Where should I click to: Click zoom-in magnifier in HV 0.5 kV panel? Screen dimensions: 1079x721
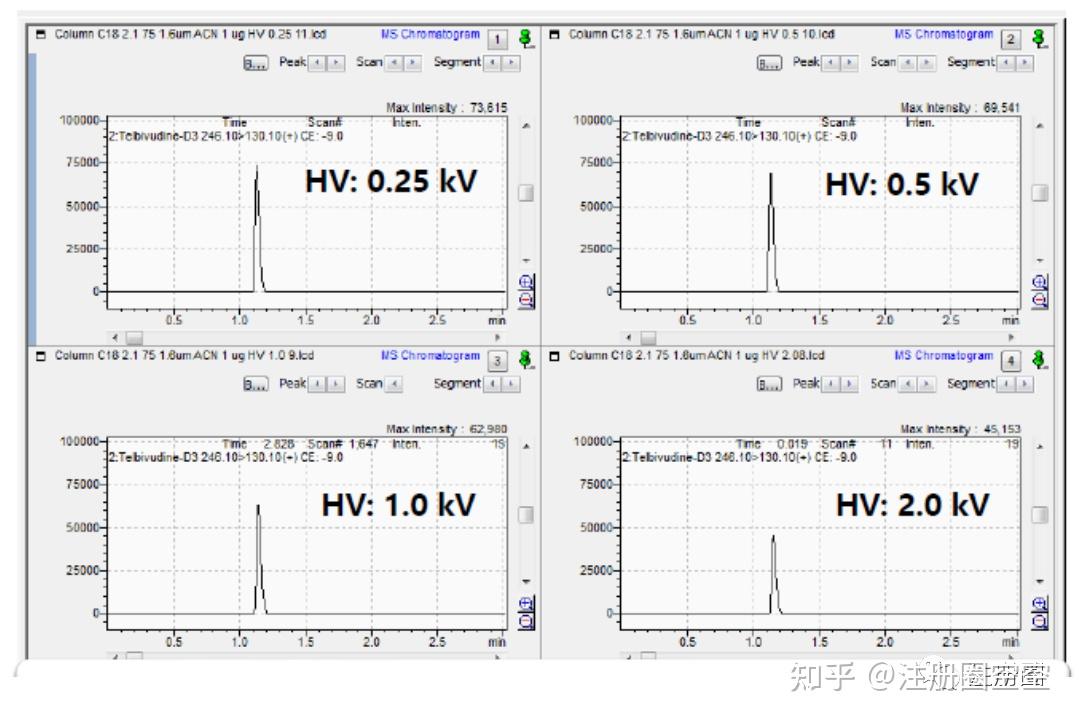pos(1040,282)
